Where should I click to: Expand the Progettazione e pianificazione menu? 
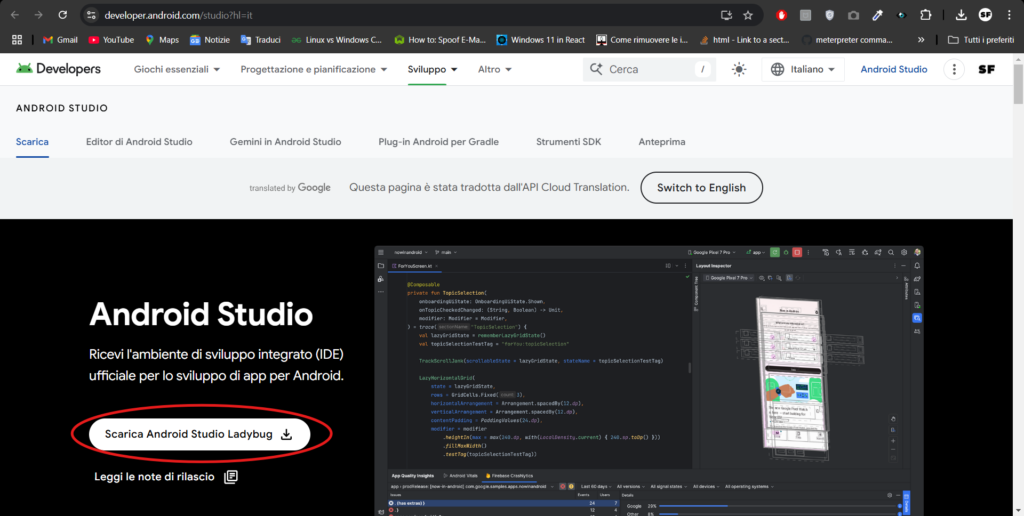(314, 69)
